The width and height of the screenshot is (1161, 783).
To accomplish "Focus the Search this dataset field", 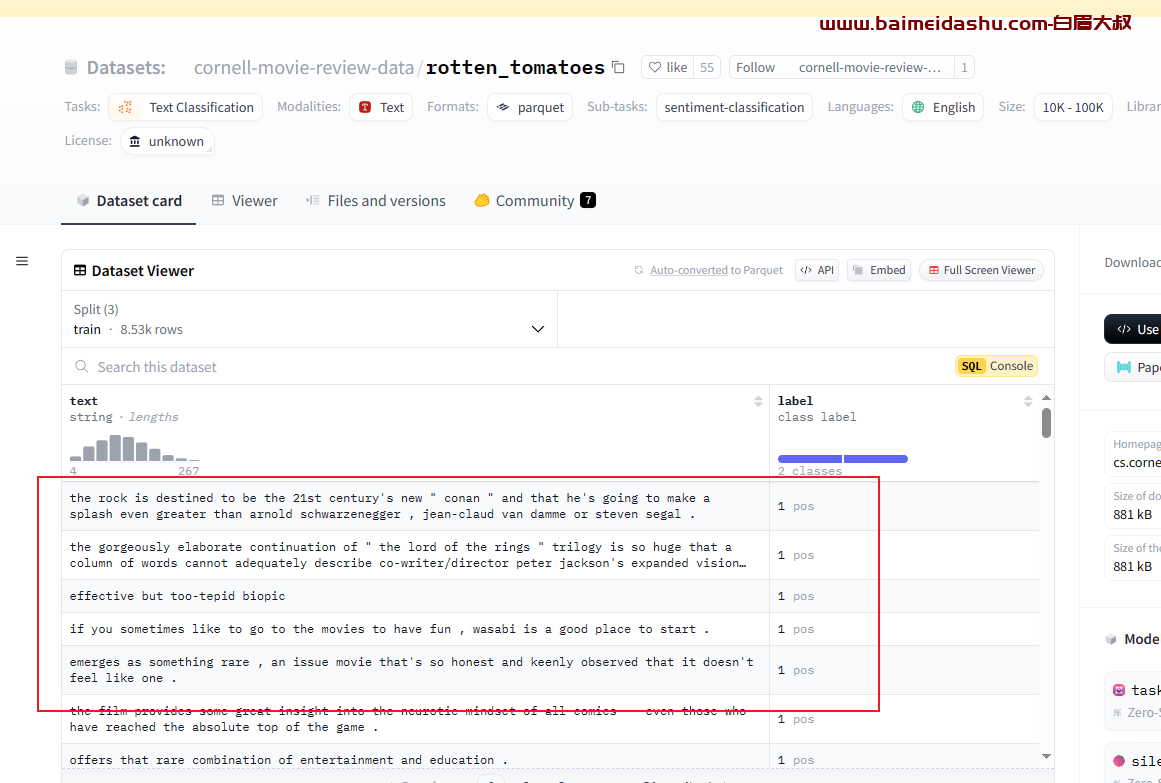I will [x=511, y=367].
